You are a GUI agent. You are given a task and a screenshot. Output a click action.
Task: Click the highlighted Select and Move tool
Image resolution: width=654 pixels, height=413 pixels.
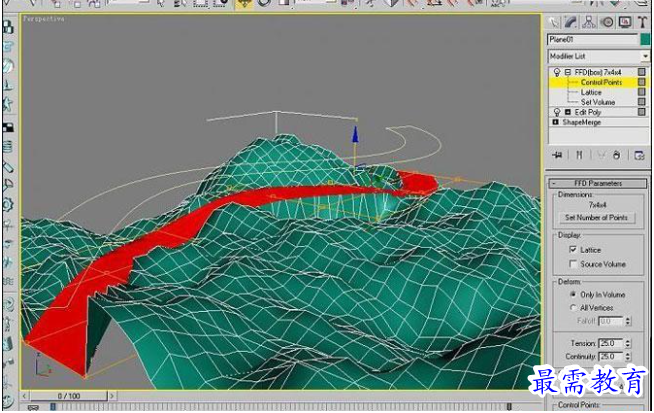click(x=244, y=3)
